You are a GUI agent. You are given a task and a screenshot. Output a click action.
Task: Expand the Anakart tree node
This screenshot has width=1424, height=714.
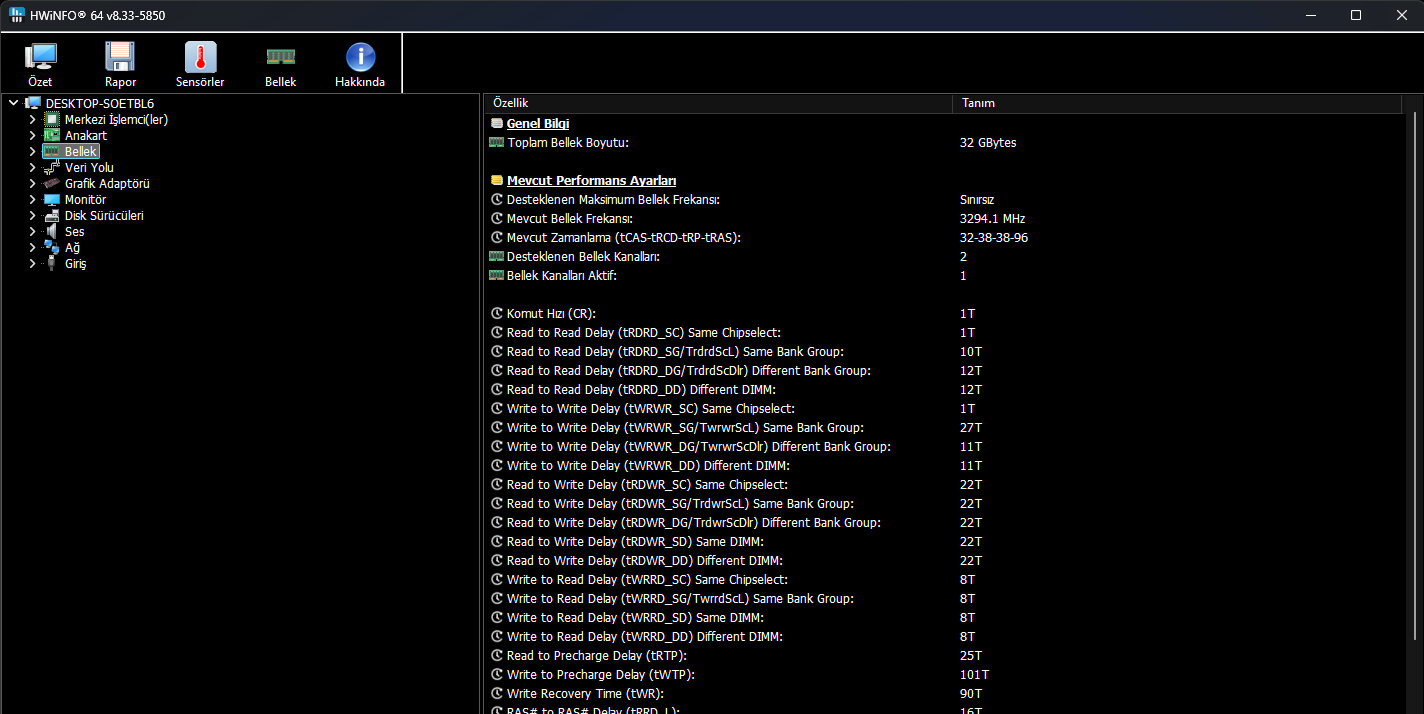click(x=32, y=135)
